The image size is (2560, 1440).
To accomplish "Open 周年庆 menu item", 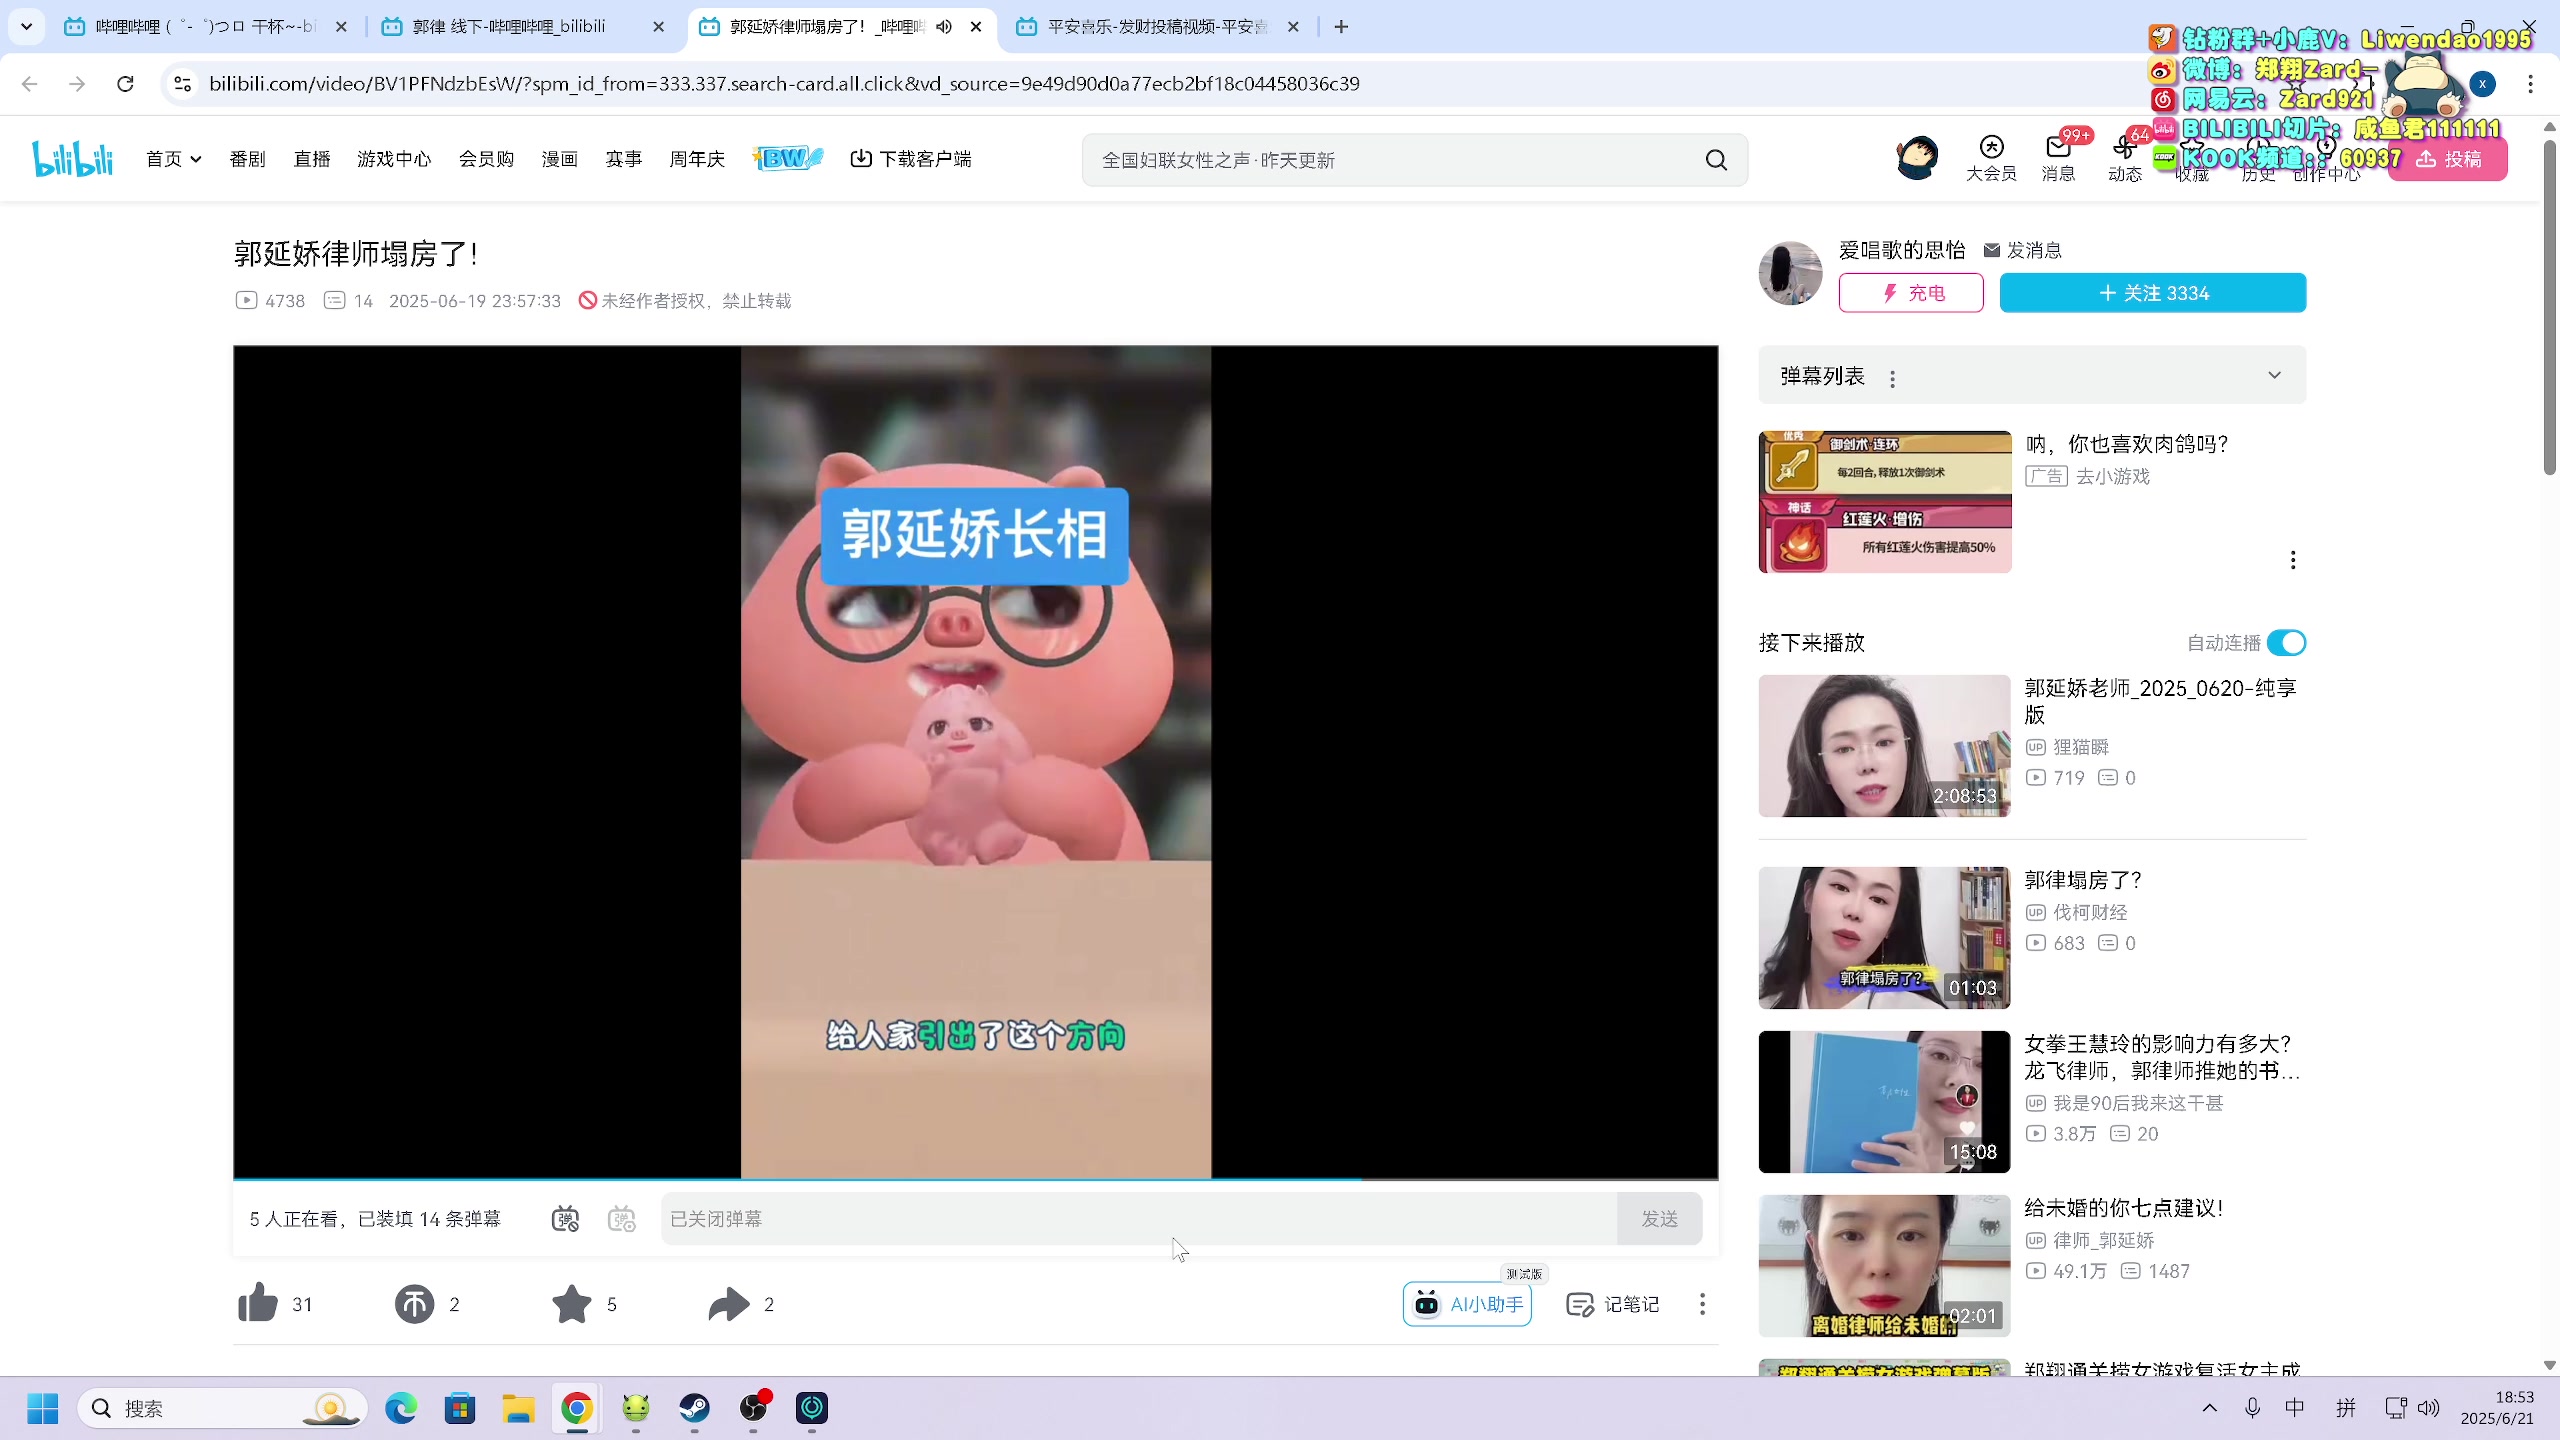I will pyautogui.click(x=697, y=159).
